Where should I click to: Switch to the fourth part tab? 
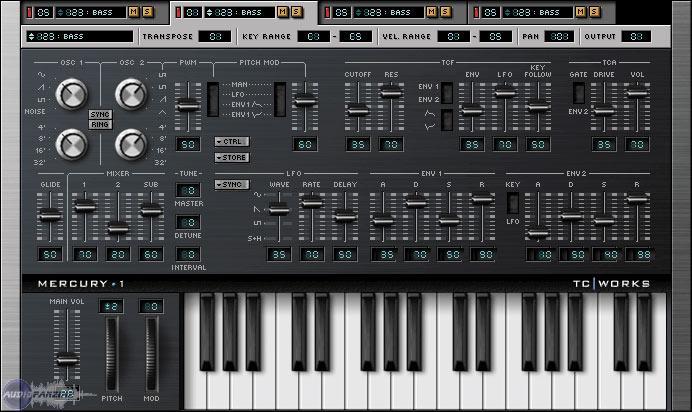pyautogui.click(x=541, y=12)
